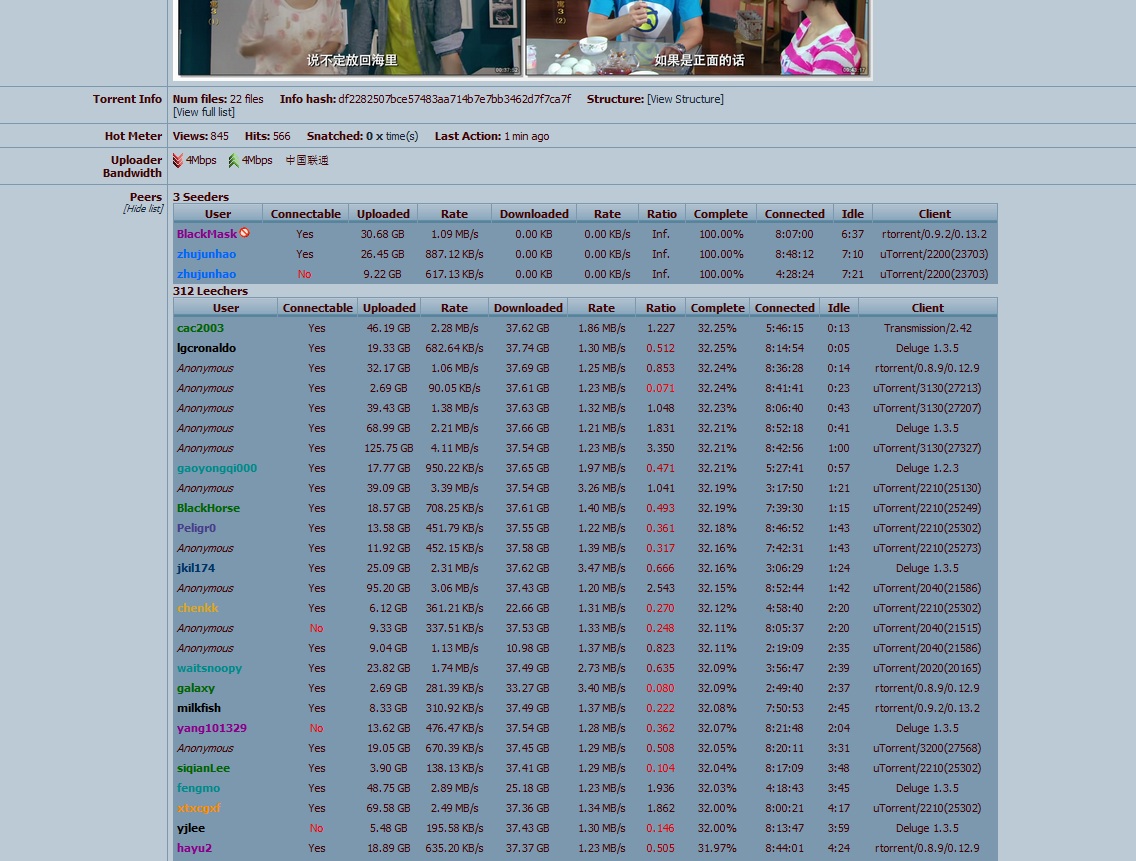Viewport: 1136px width, 861px height.
Task: Click the Views 845 counter
Action: point(201,136)
